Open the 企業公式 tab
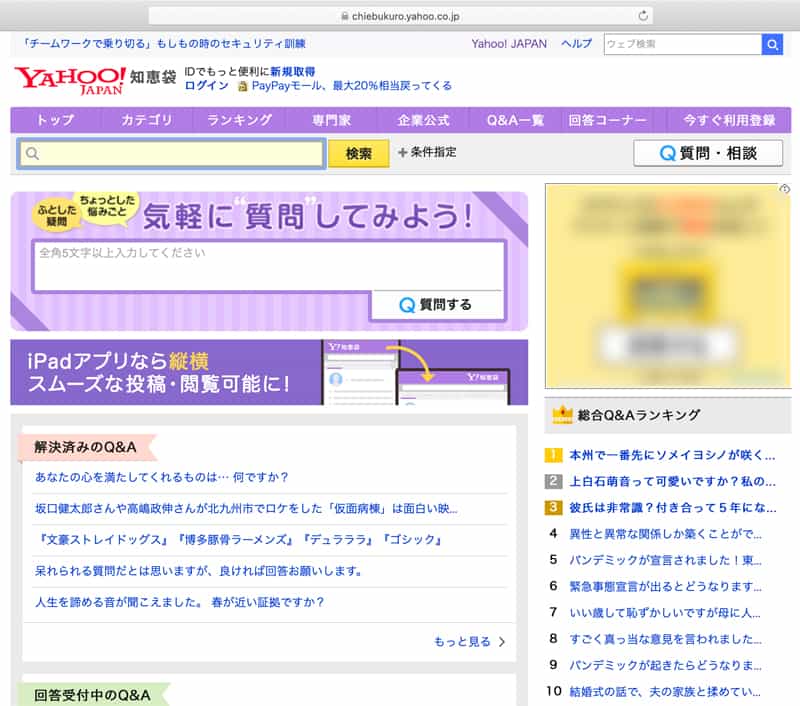 point(423,120)
